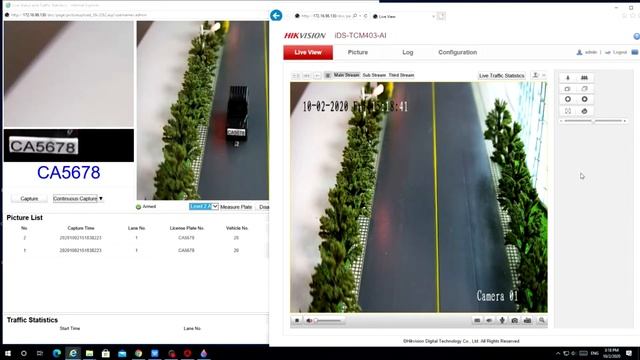Open the Live View tab
Screen dimensions: 640x360
click(x=308, y=52)
